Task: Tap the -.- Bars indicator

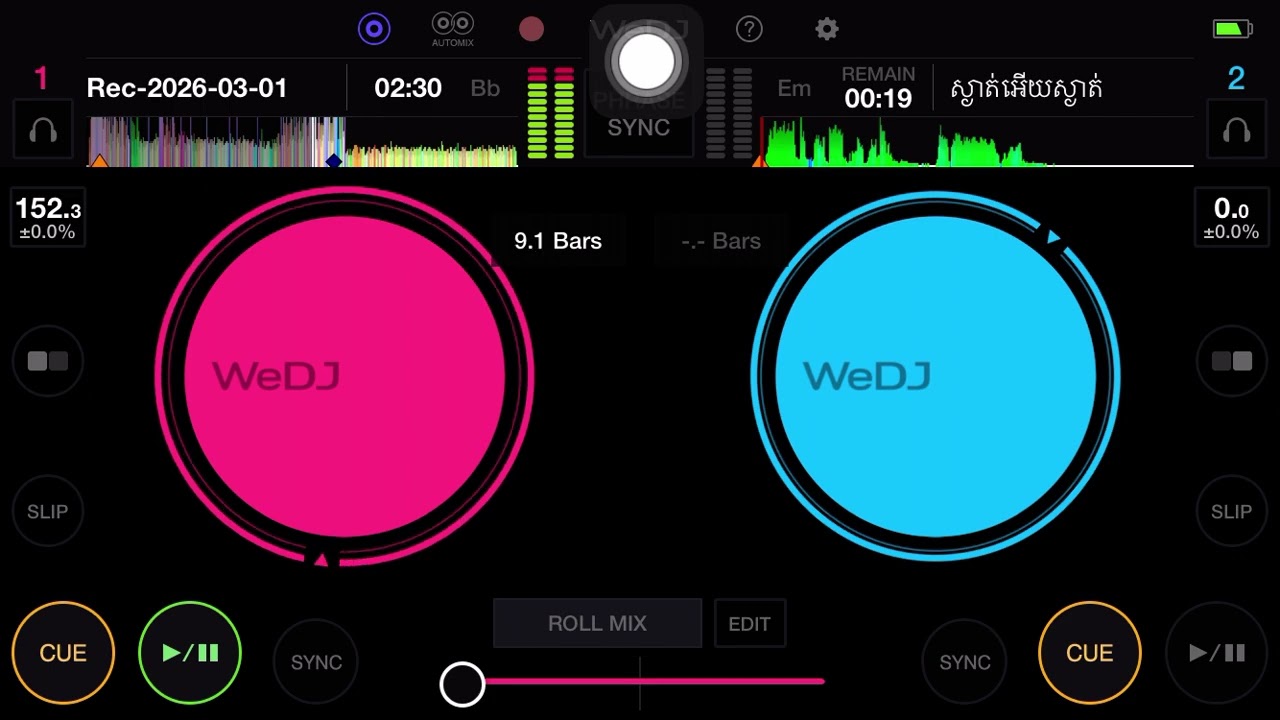Action: click(721, 241)
